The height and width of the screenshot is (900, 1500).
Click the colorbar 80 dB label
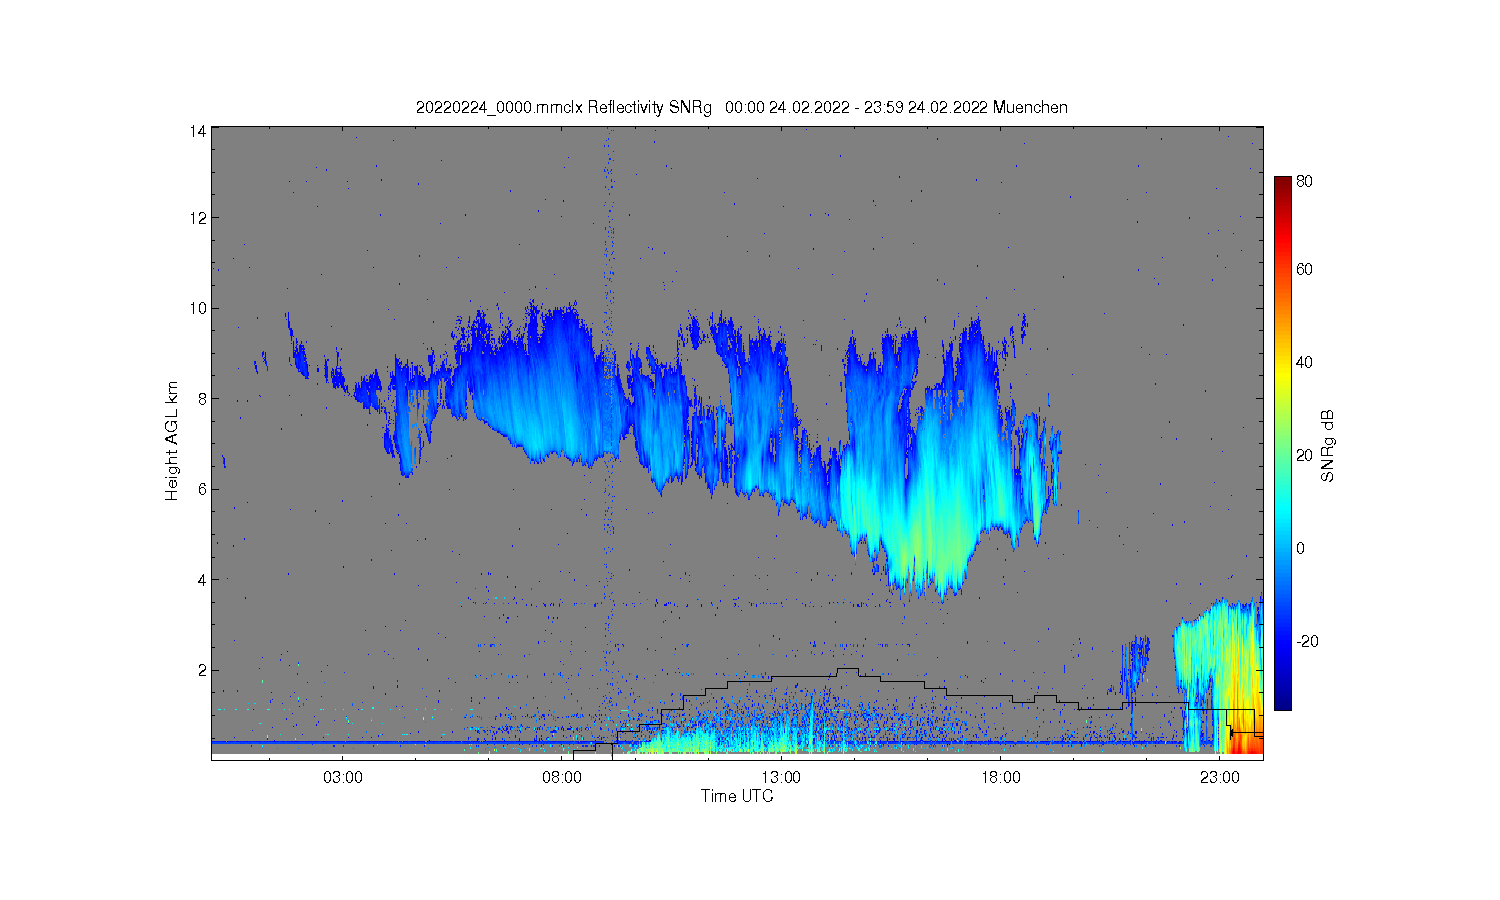1304,181
